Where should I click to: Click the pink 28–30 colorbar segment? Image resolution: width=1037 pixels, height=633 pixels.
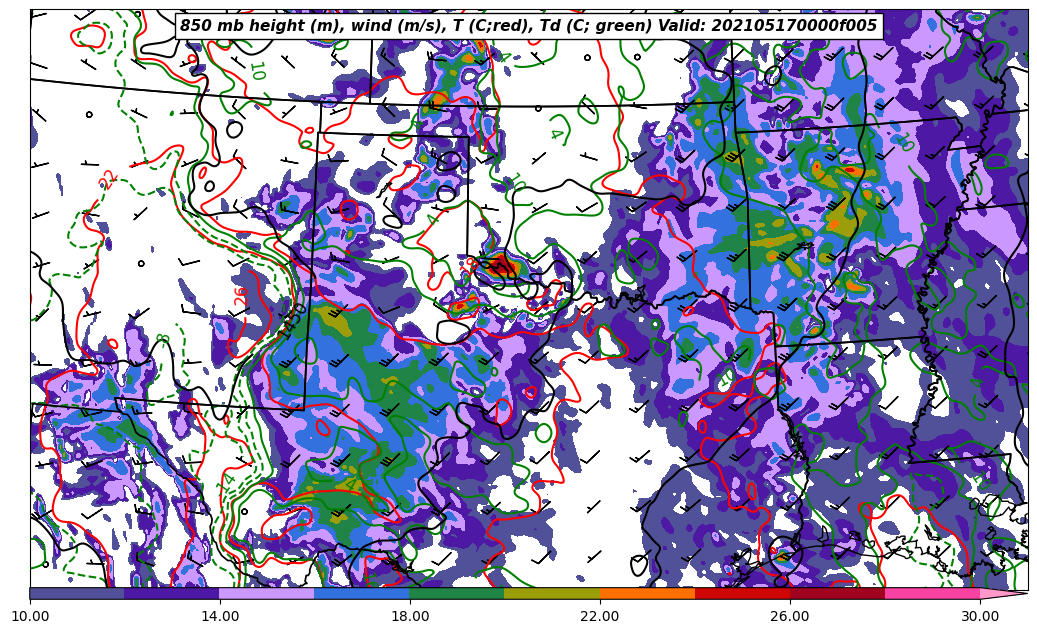932,593
